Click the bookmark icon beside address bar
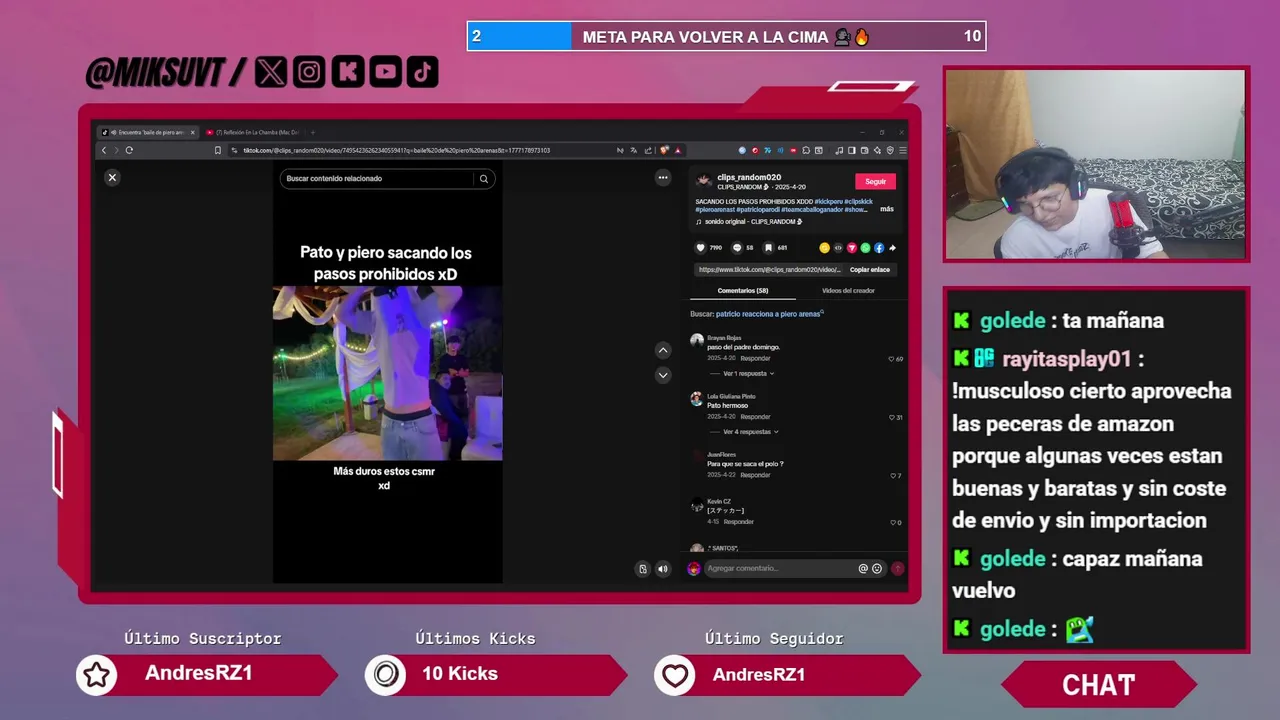Viewport: 1280px width, 720px height. click(217, 150)
